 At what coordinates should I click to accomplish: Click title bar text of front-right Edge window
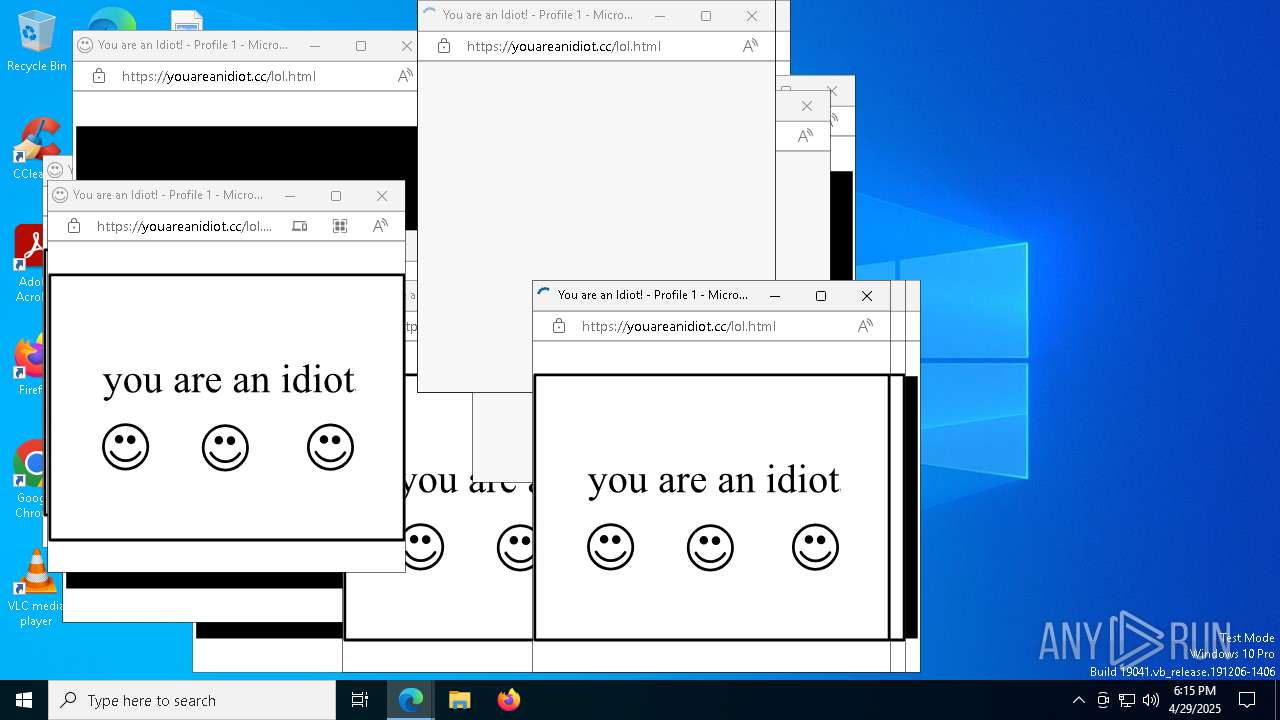coord(653,295)
